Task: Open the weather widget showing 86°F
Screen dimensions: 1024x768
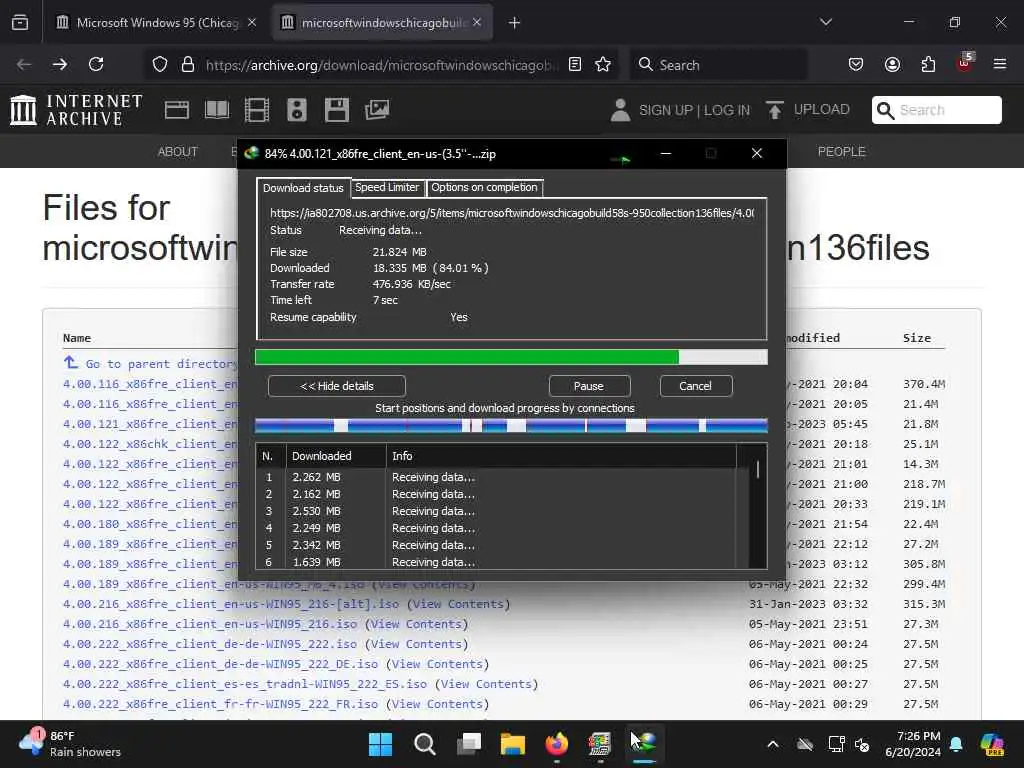Action: [x=71, y=744]
